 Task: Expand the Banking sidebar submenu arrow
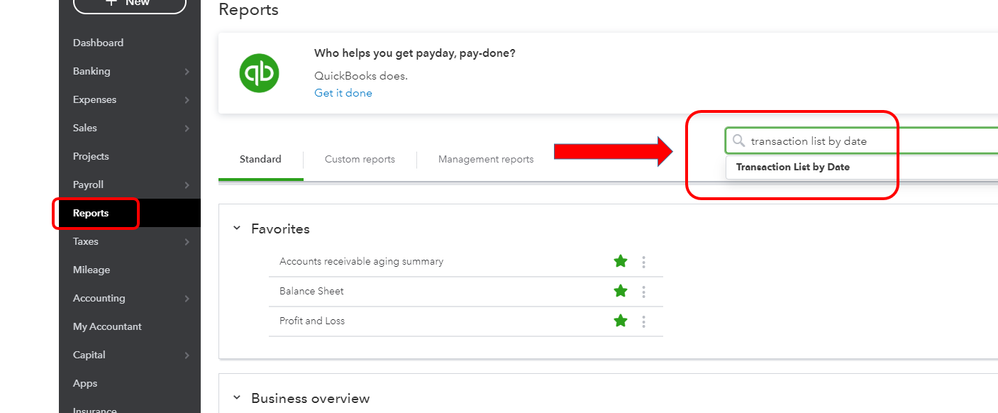tap(186, 72)
